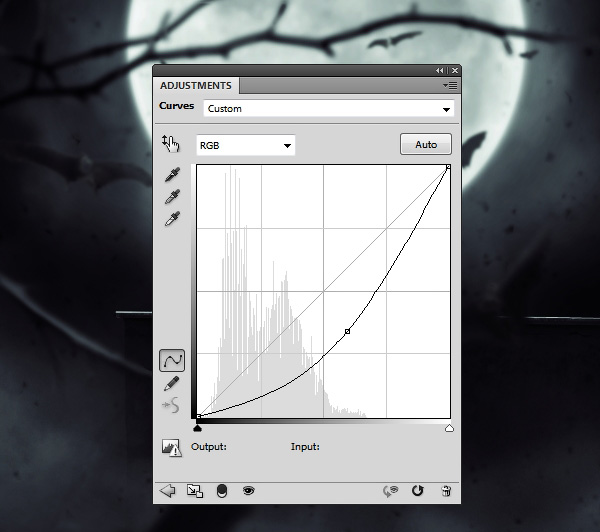Collapse the panel with double arrows
600x532 pixels.
coord(440,70)
